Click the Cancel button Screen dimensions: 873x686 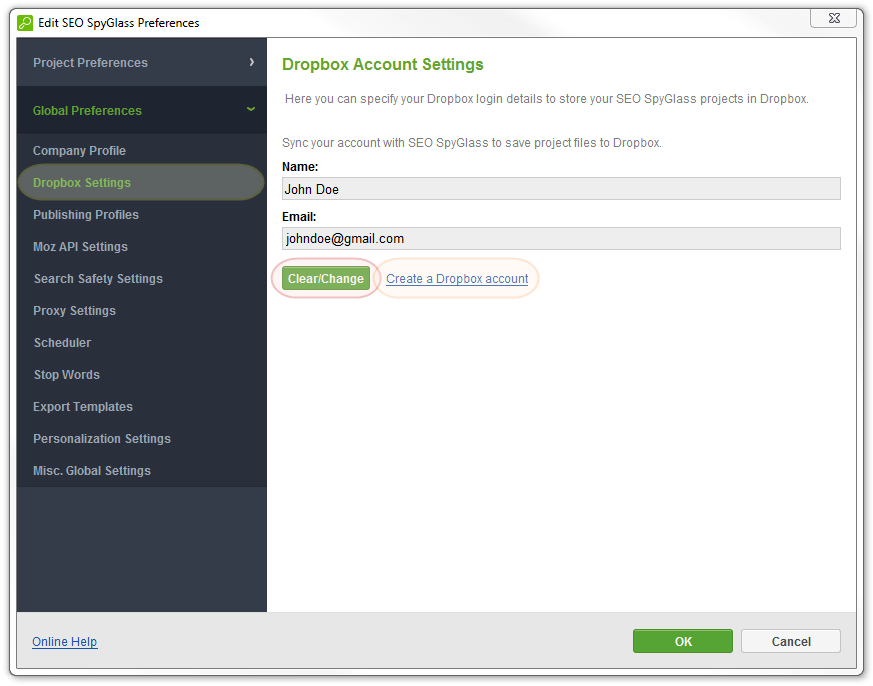coord(791,641)
